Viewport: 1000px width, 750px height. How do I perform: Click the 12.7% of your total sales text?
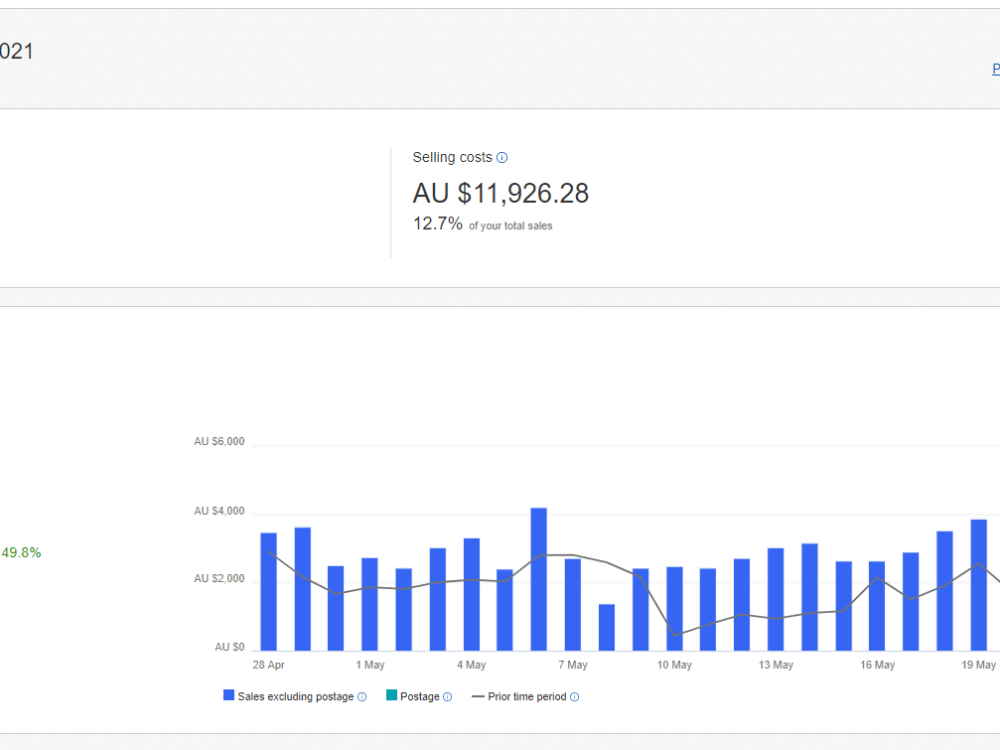(482, 224)
